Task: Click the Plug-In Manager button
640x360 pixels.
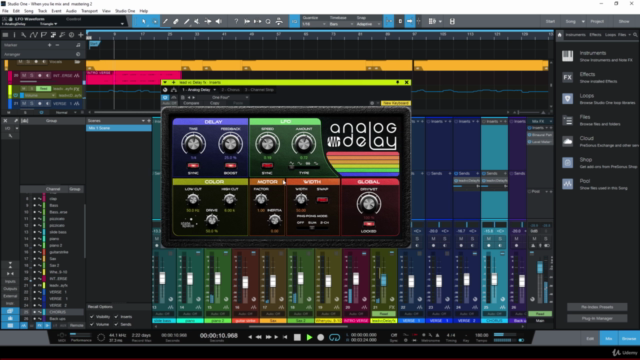Action: (x=597, y=318)
